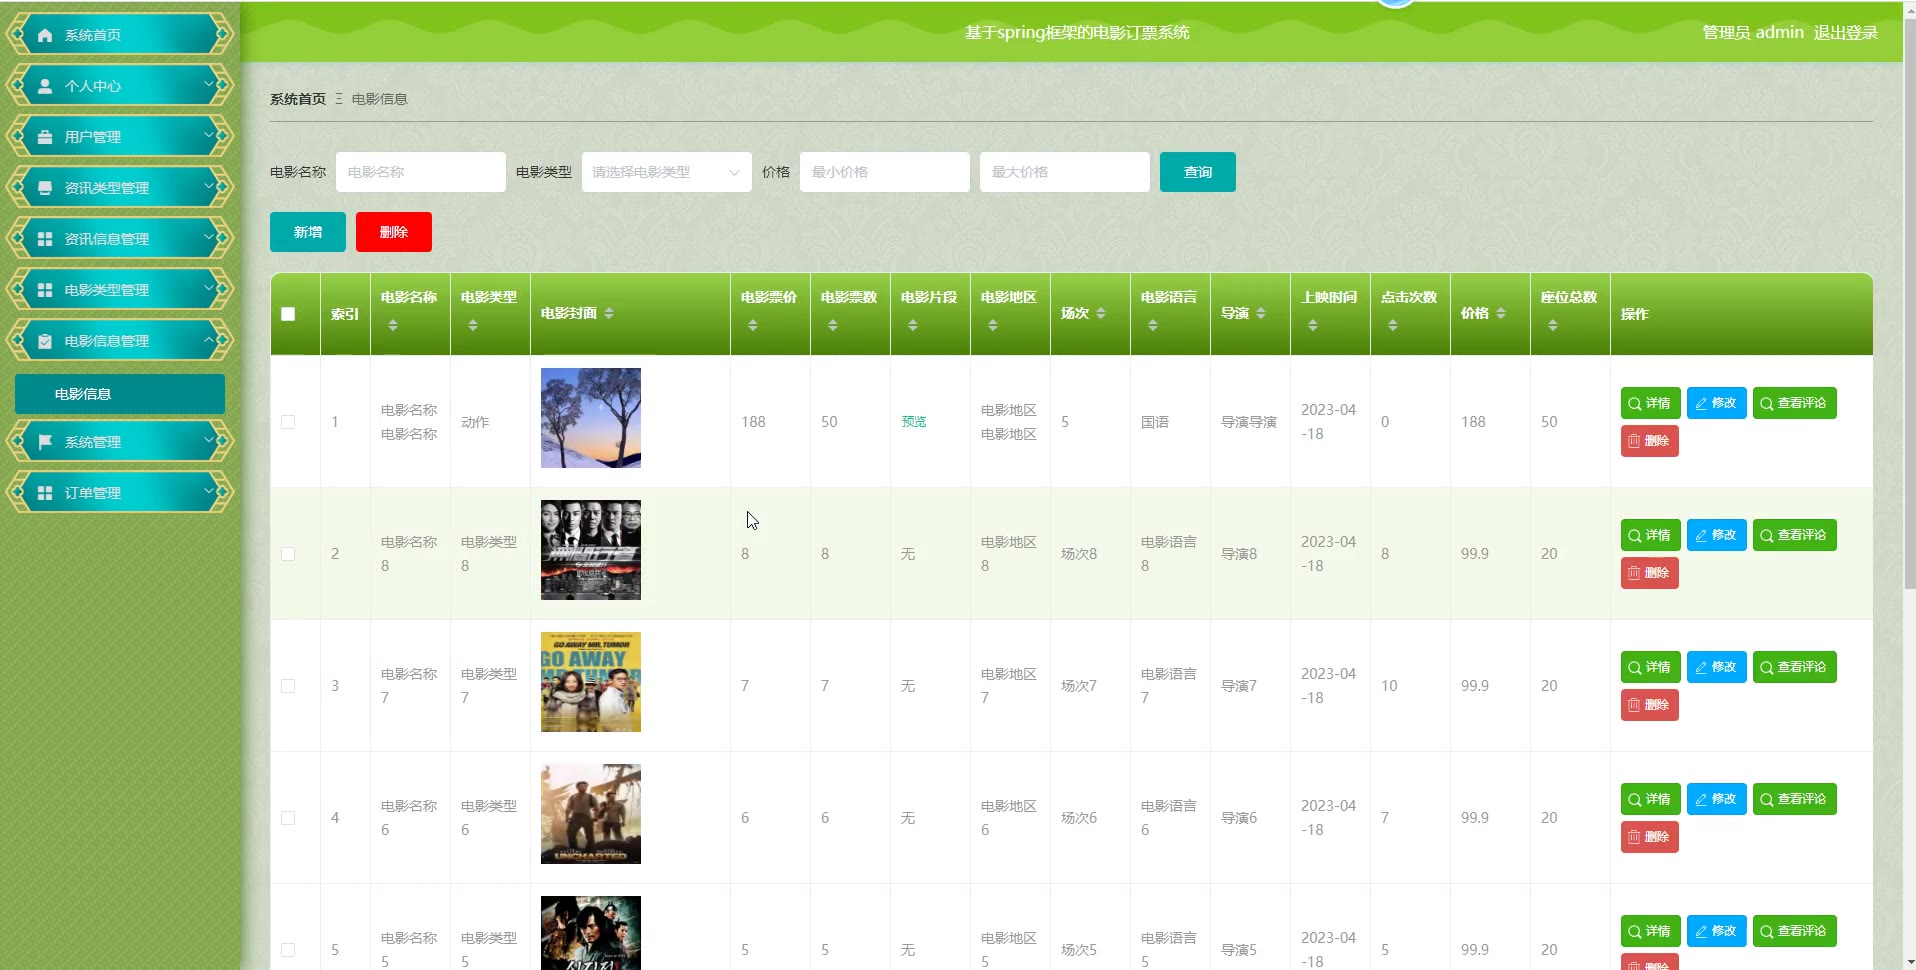Sort by 场次 column arrows
Image resolution: width=1916 pixels, height=970 pixels.
point(1101,313)
